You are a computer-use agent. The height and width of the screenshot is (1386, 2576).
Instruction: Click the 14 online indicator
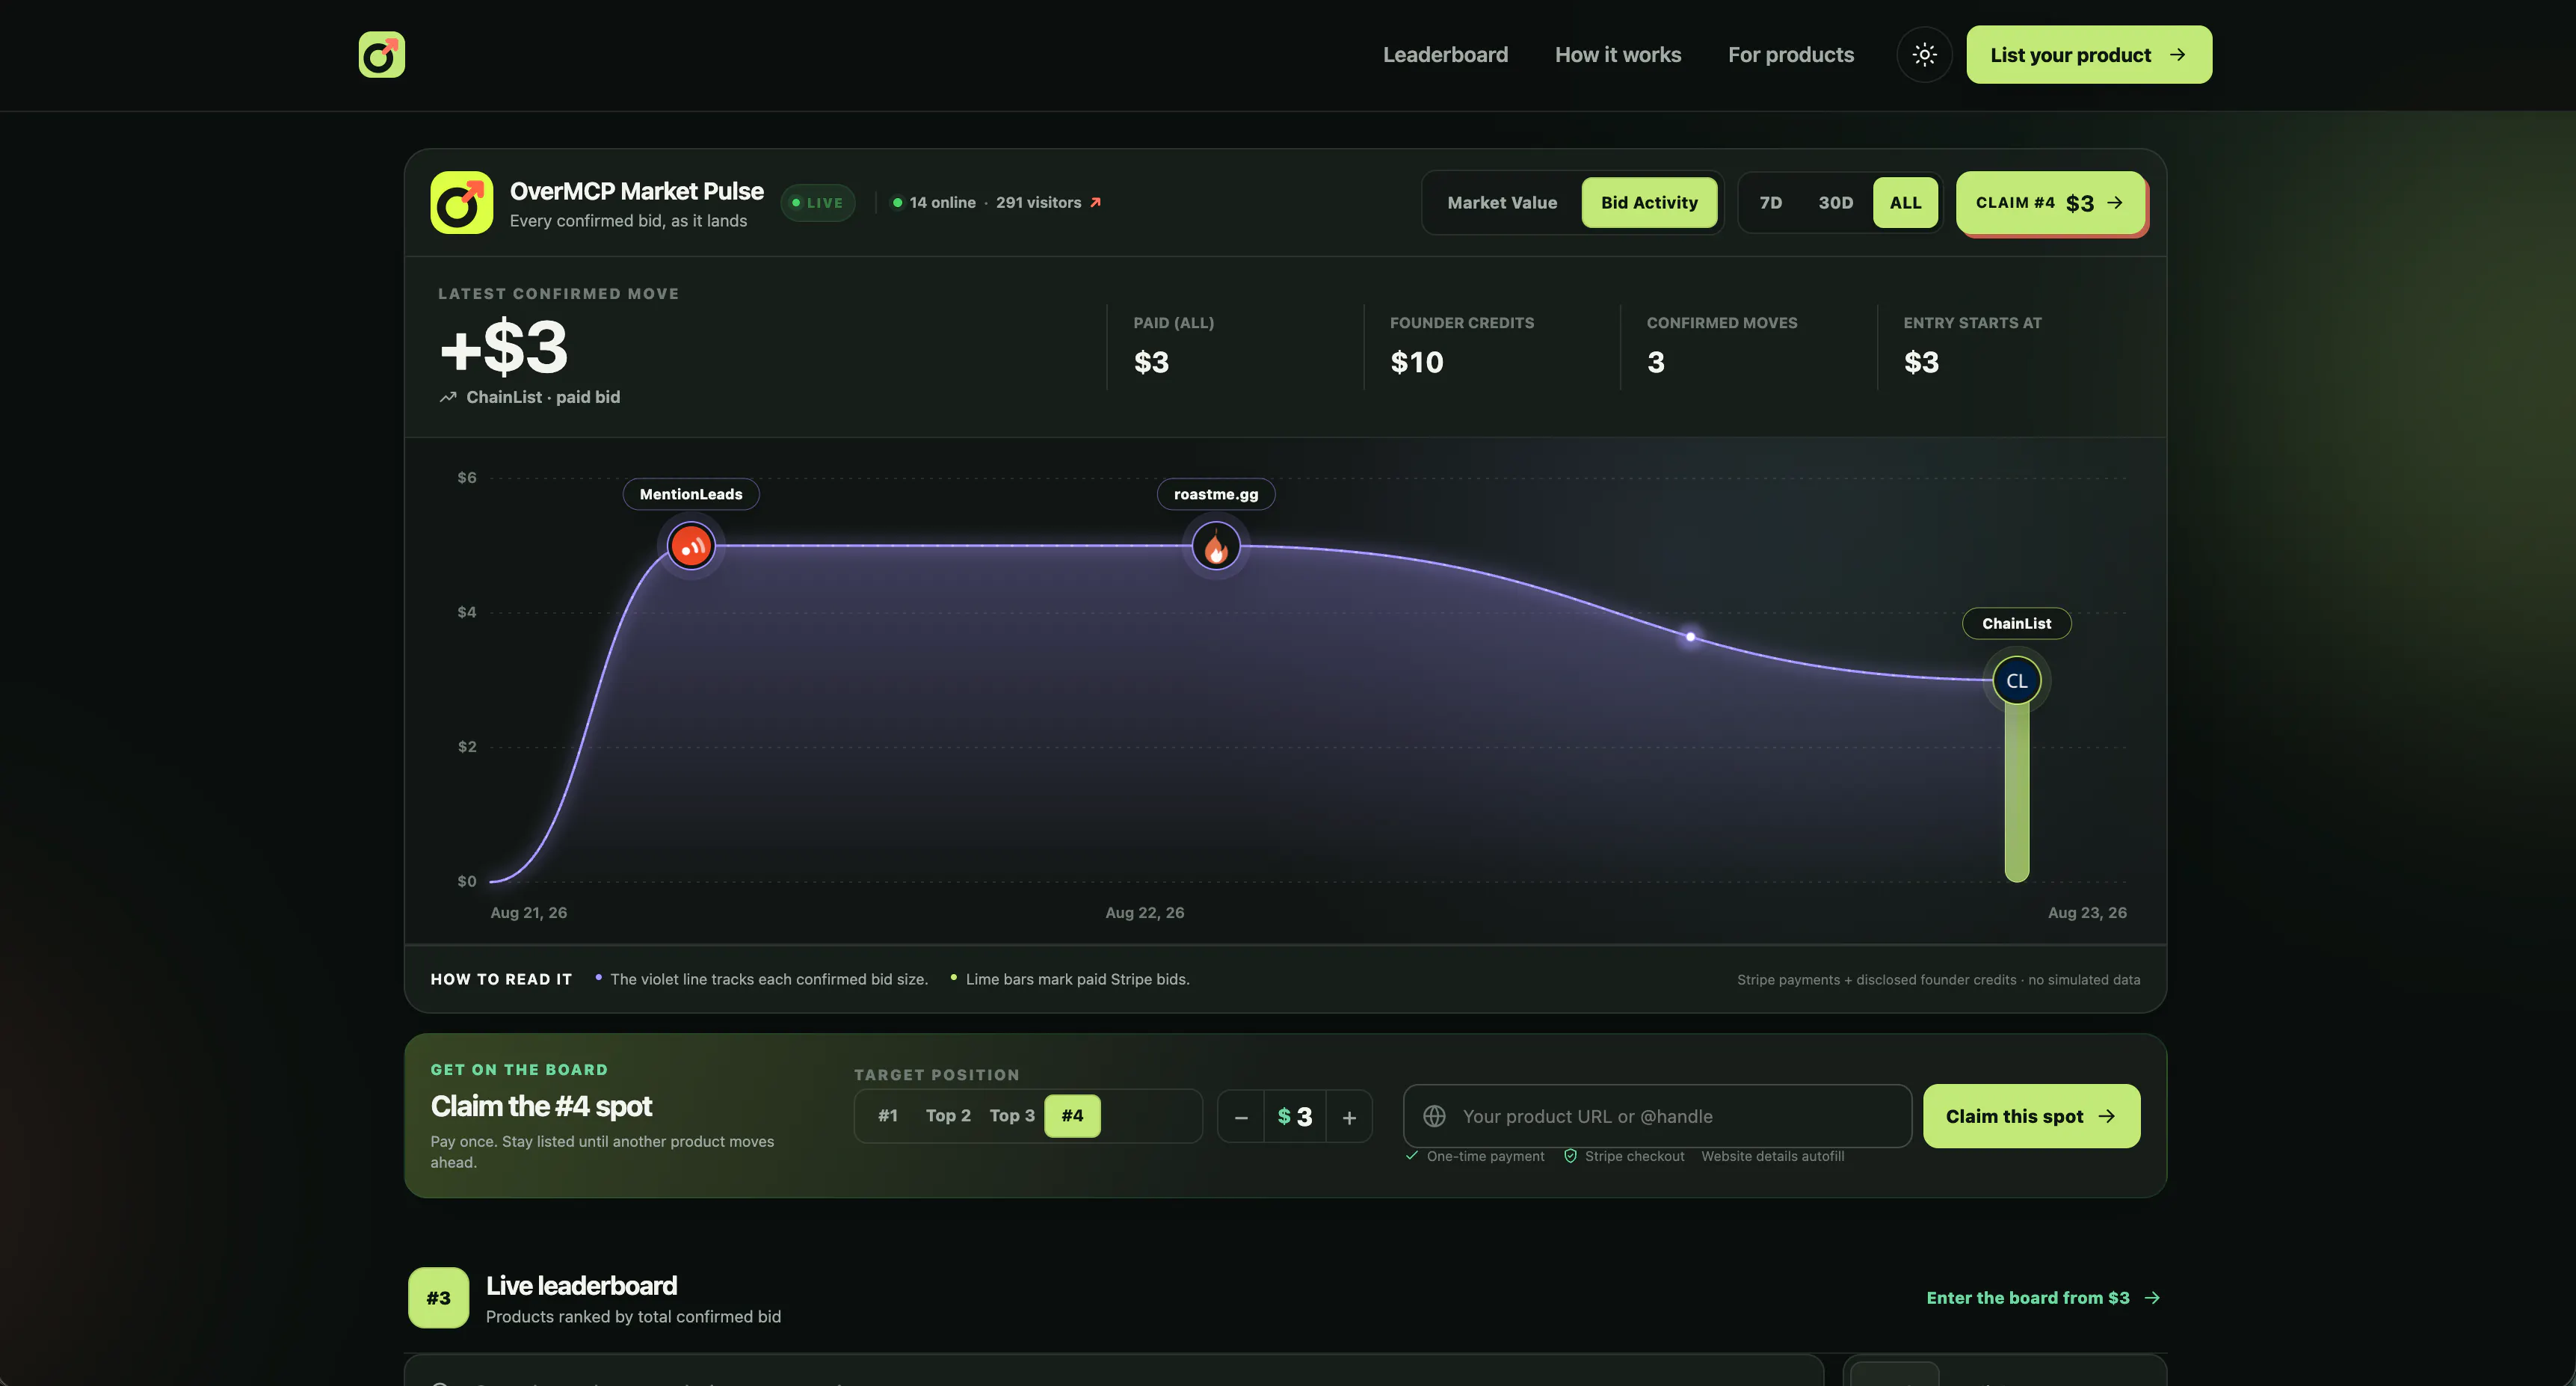934,202
